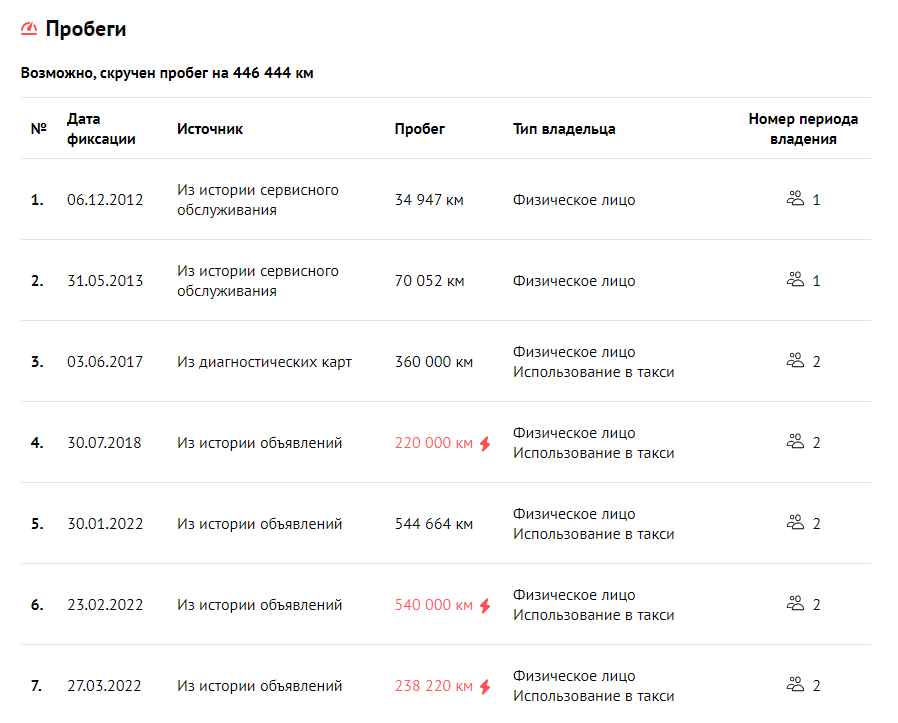Click the lightning icon next to 238 220 км
The height and width of the screenshot is (723, 898).
tap(485, 686)
